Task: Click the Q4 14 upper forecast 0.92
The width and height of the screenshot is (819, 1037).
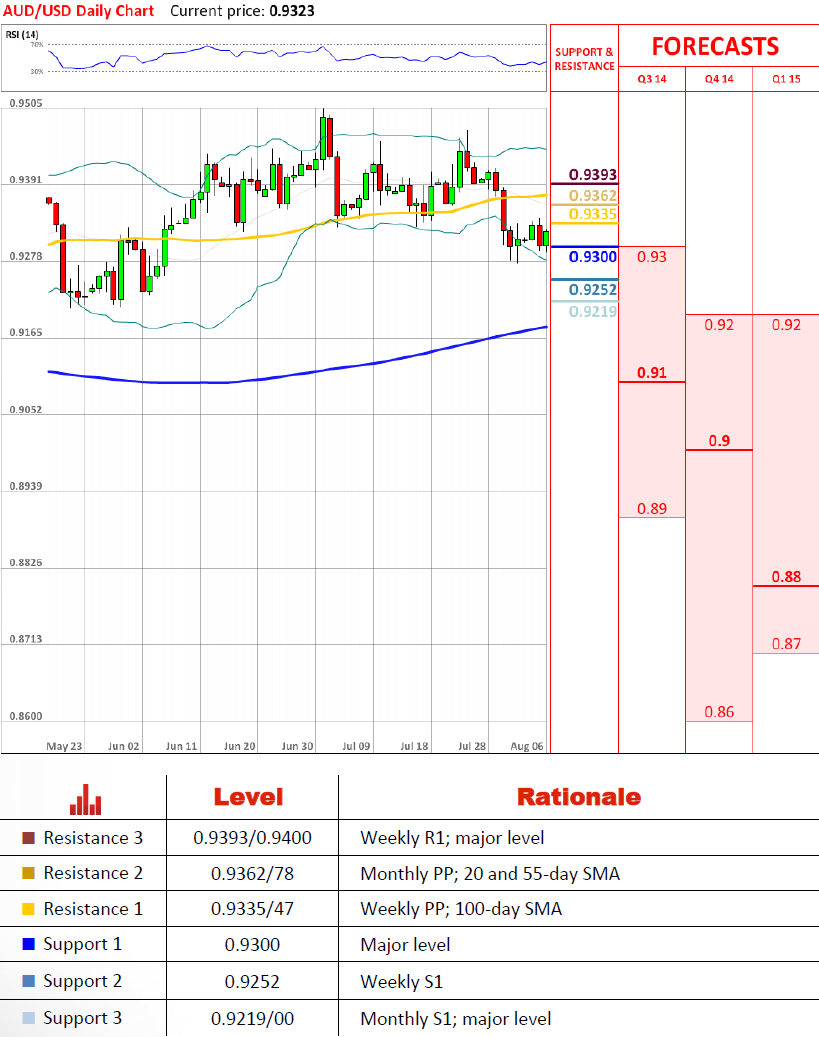Action: 719,325
